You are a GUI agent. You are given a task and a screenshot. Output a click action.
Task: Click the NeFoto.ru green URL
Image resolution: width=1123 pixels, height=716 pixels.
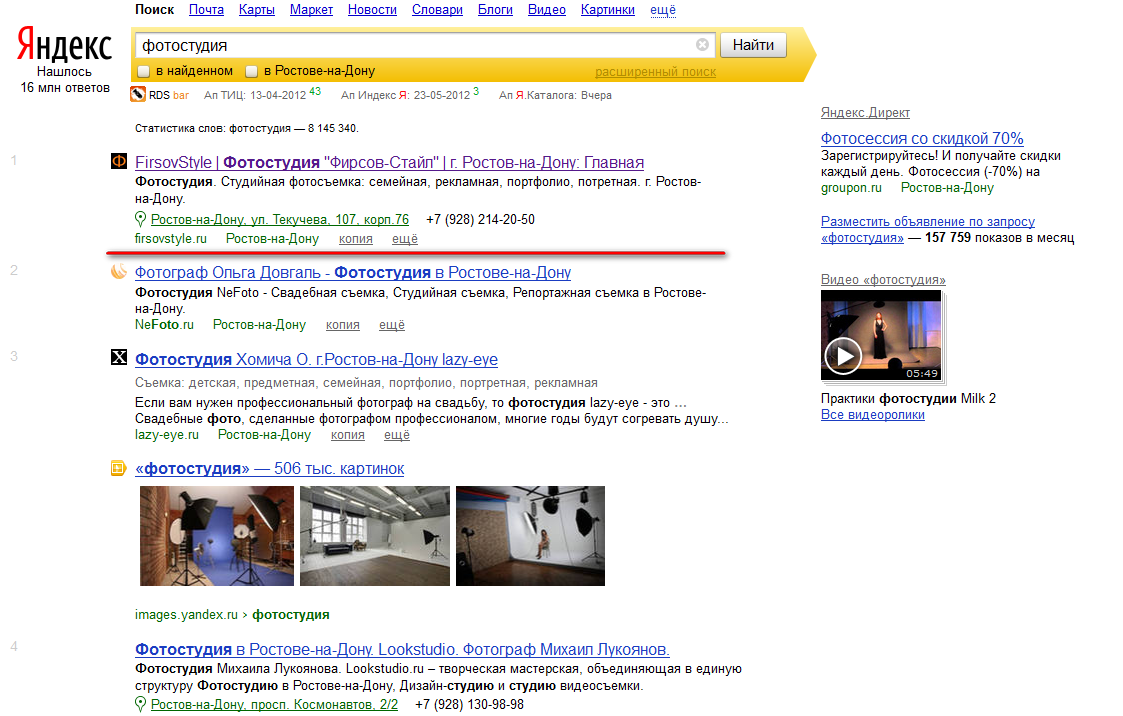coord(164,324)
